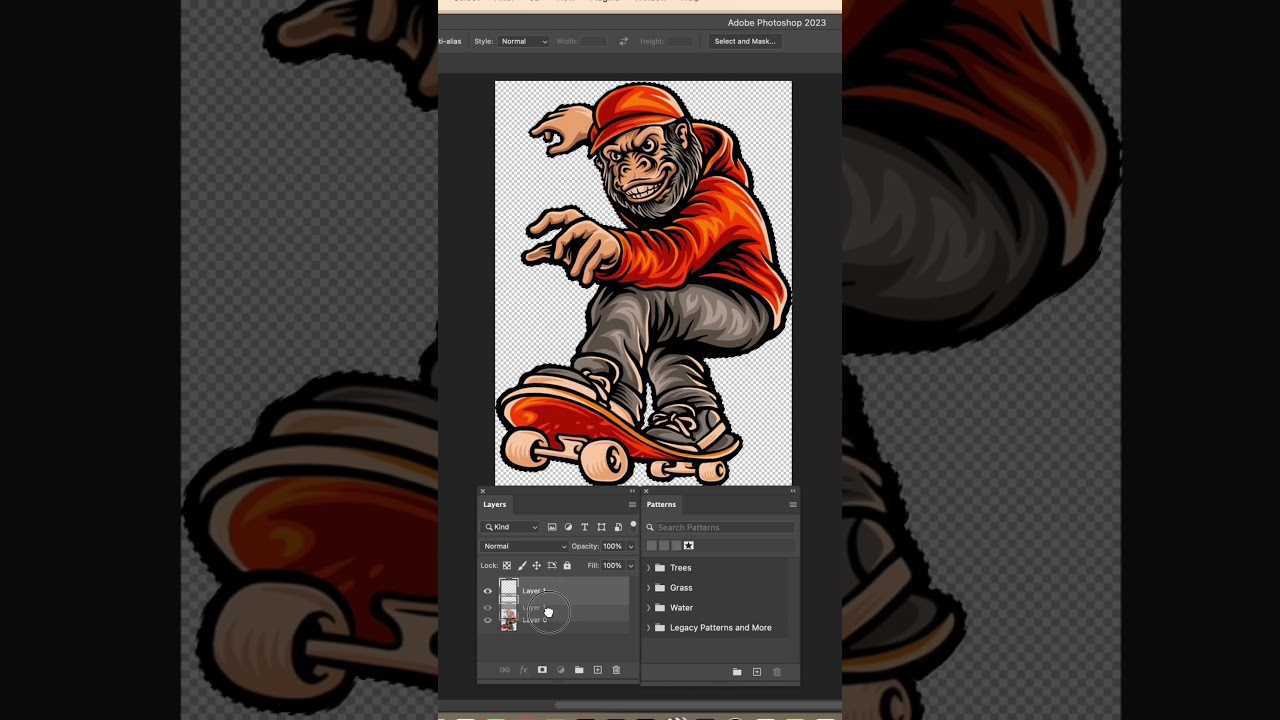Click the Height input field

pos(680,41)
